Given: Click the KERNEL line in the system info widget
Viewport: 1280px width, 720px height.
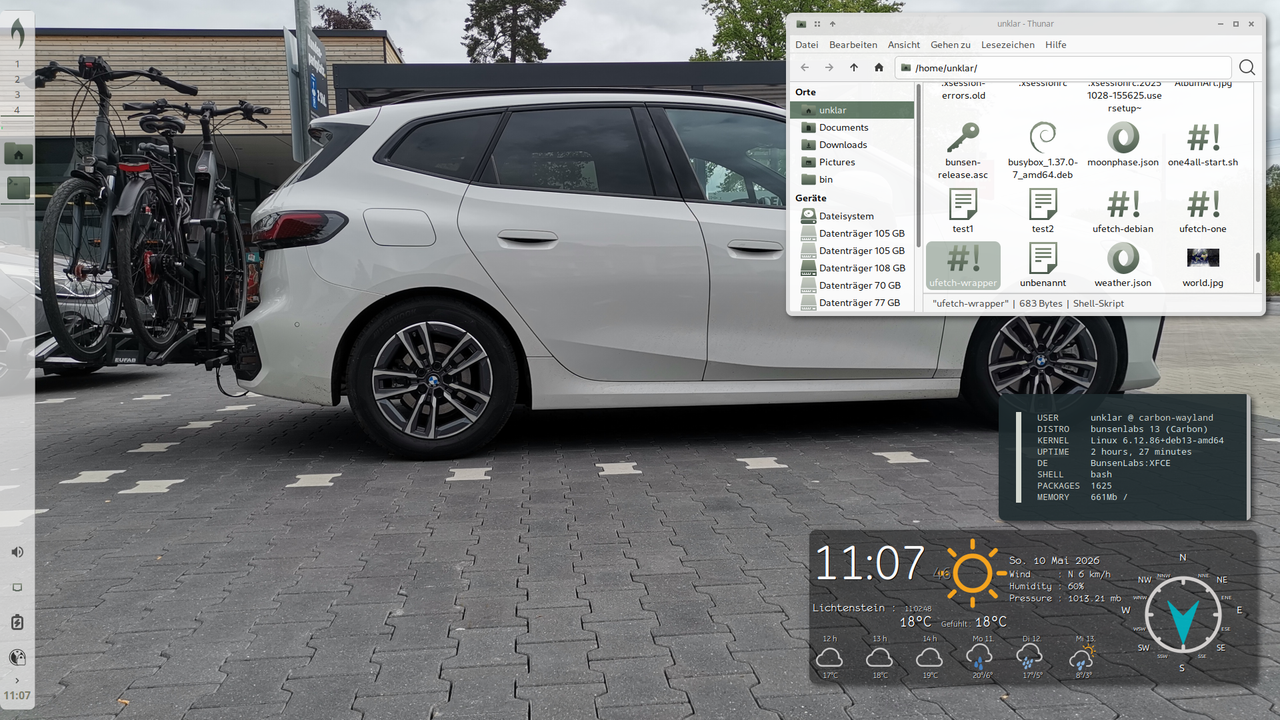Looking at the screenshot, I should click(x=1130, y=440).
